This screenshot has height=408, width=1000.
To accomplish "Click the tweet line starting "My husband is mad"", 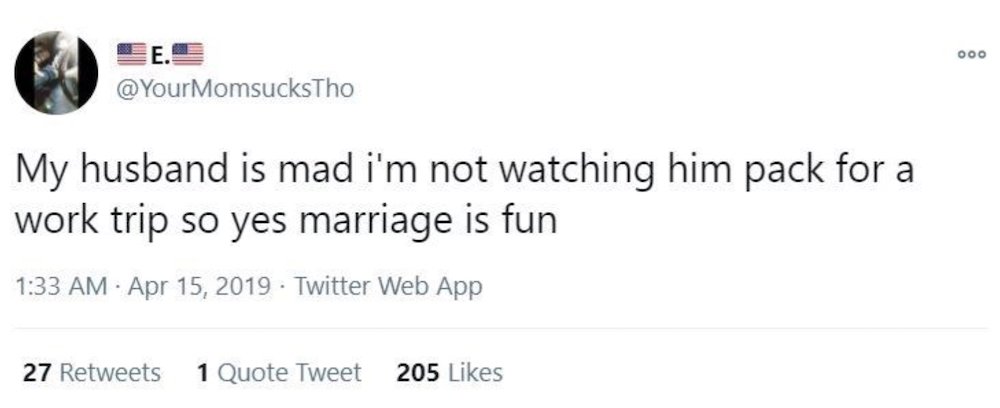I will pos(464,170).
